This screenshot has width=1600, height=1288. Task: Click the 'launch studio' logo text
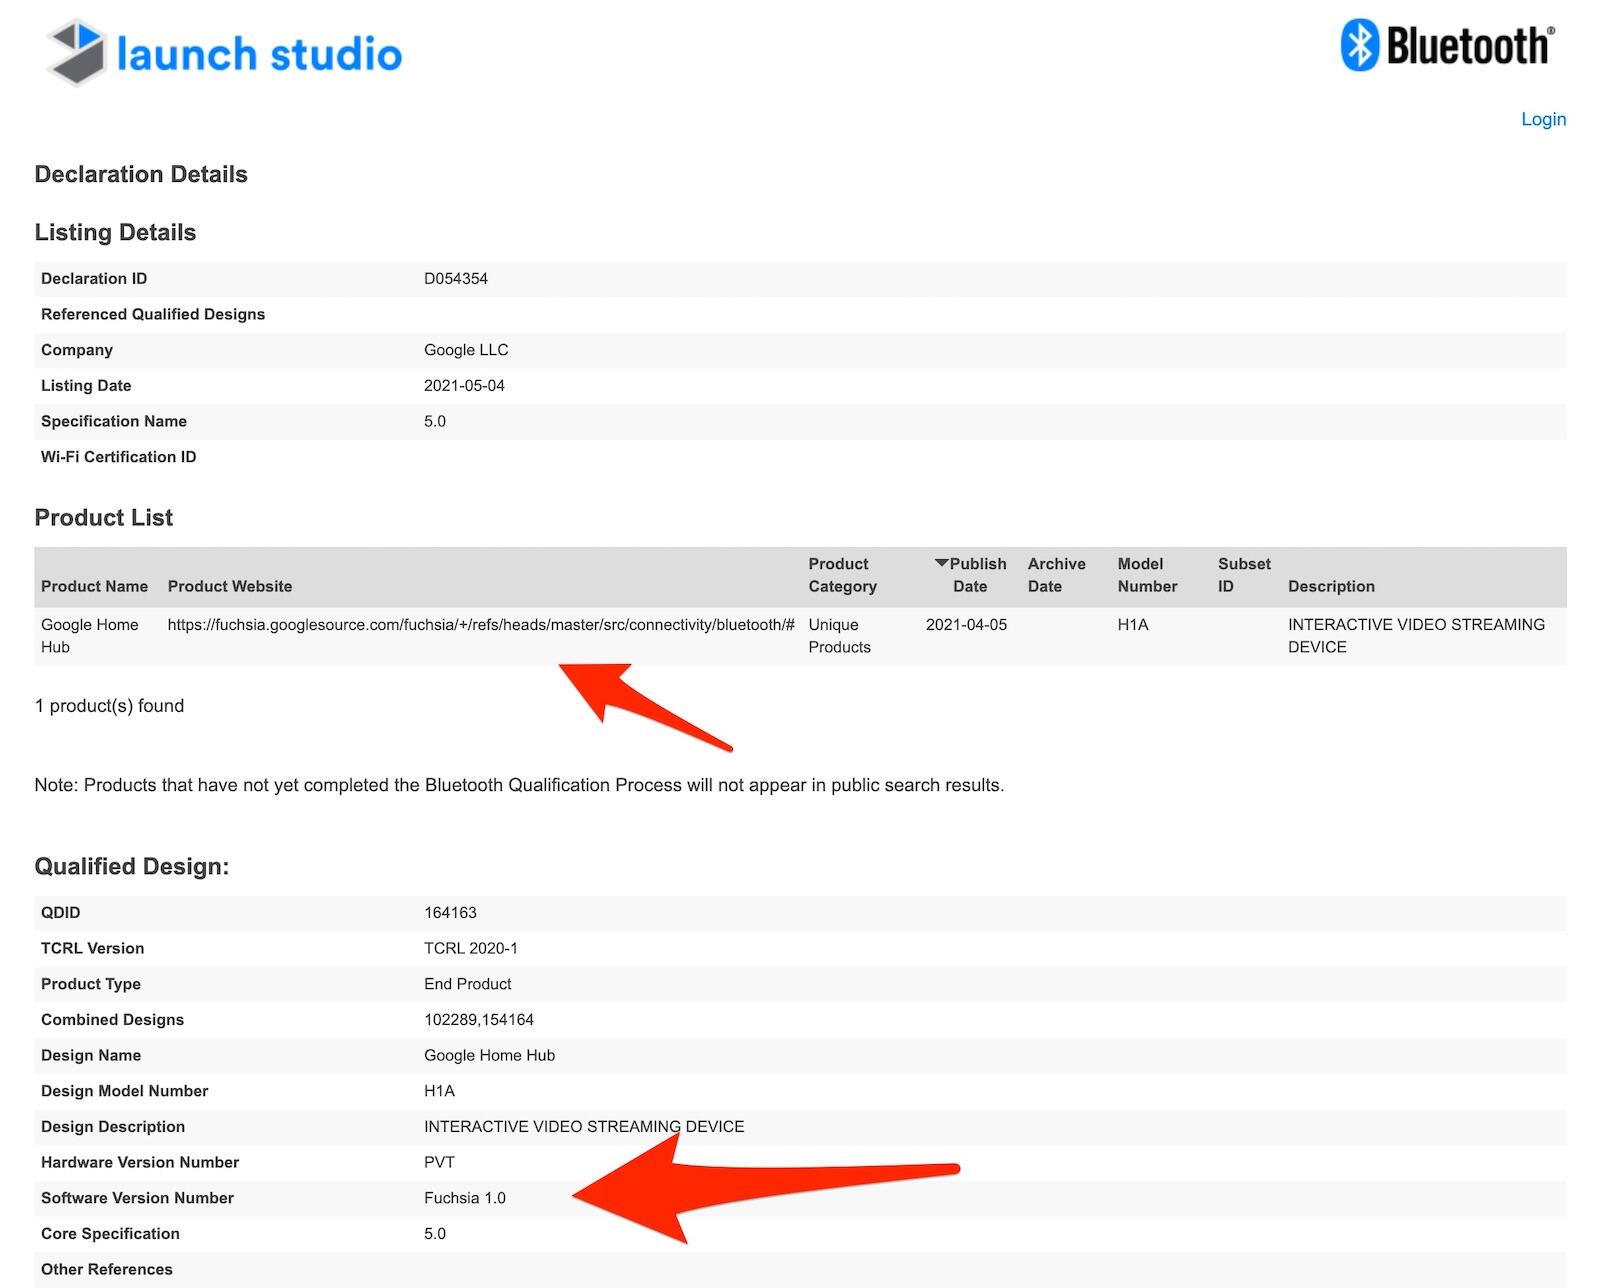click(259, 54)
